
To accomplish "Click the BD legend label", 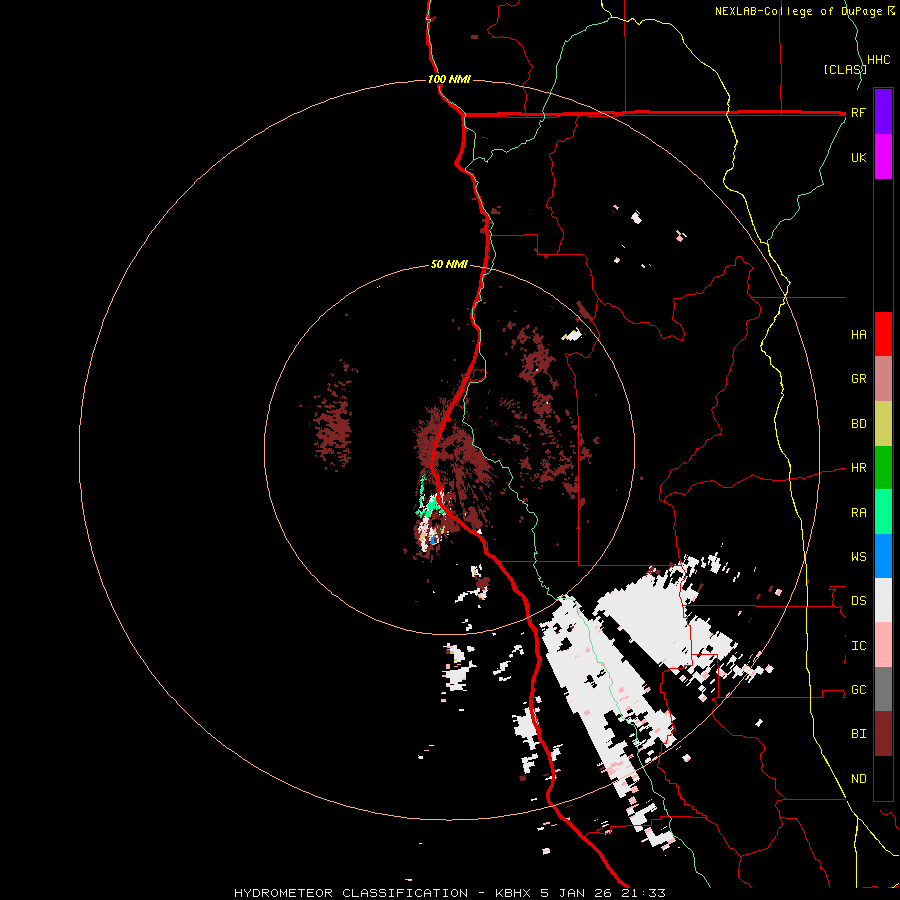I will pos(858,424).
